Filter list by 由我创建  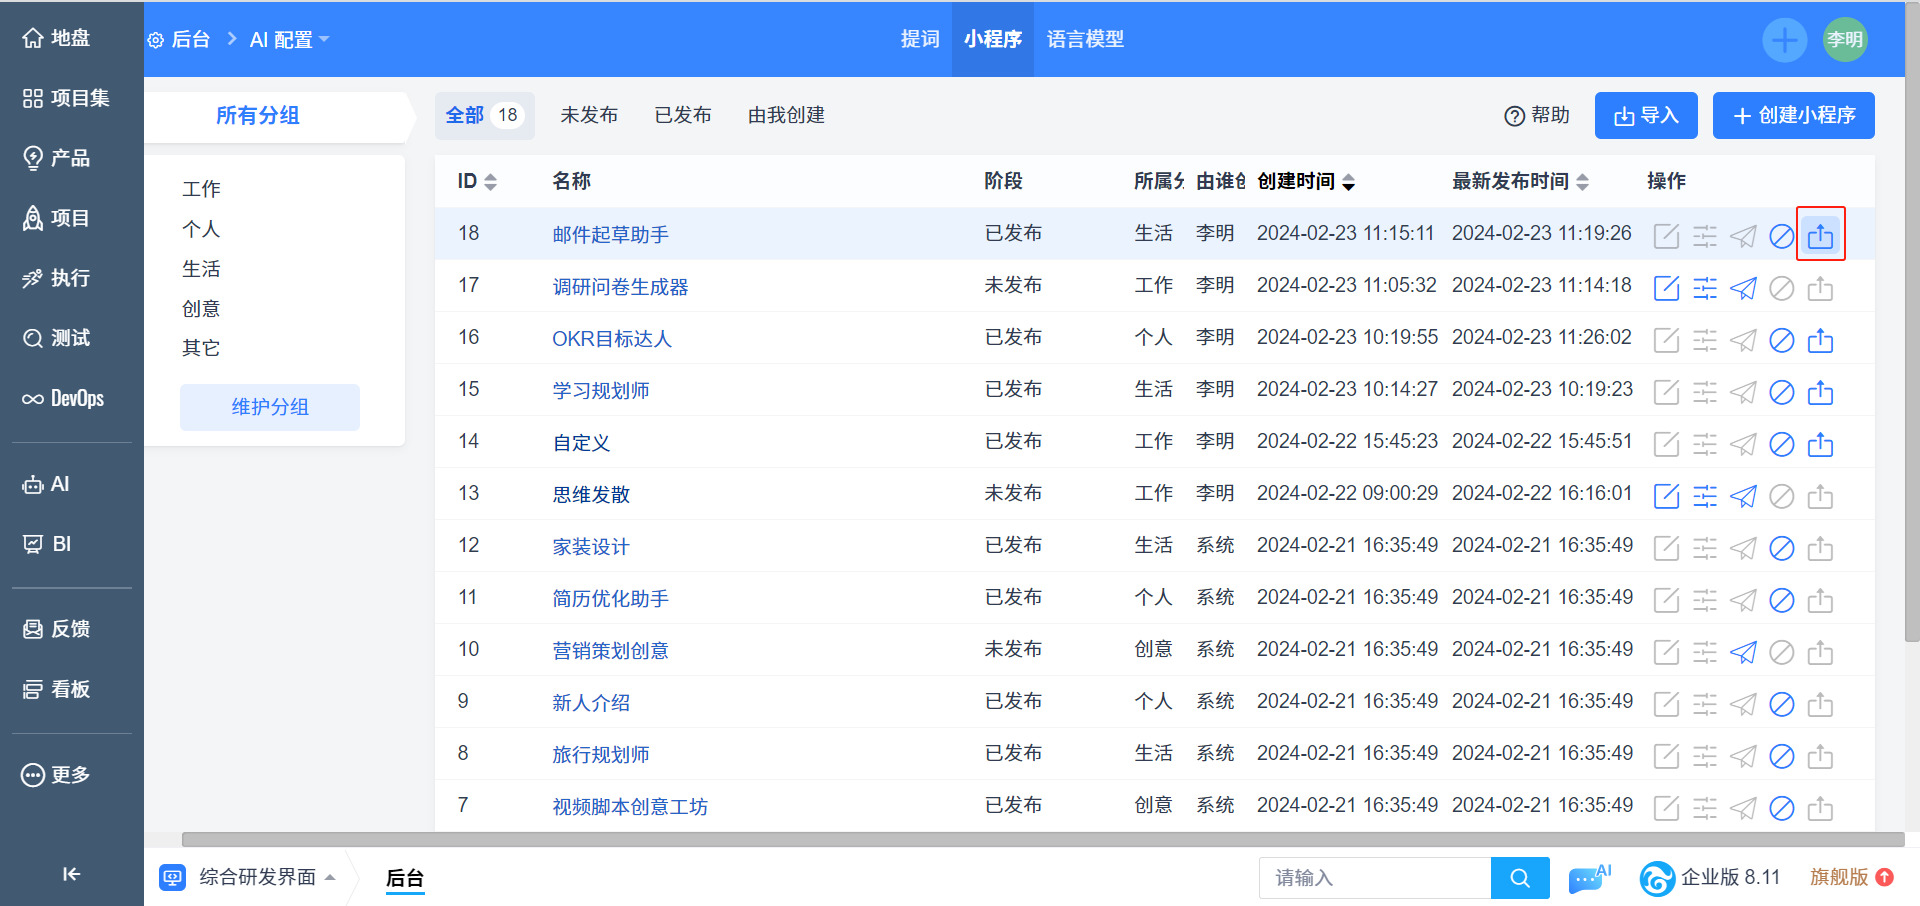[786, 115]
